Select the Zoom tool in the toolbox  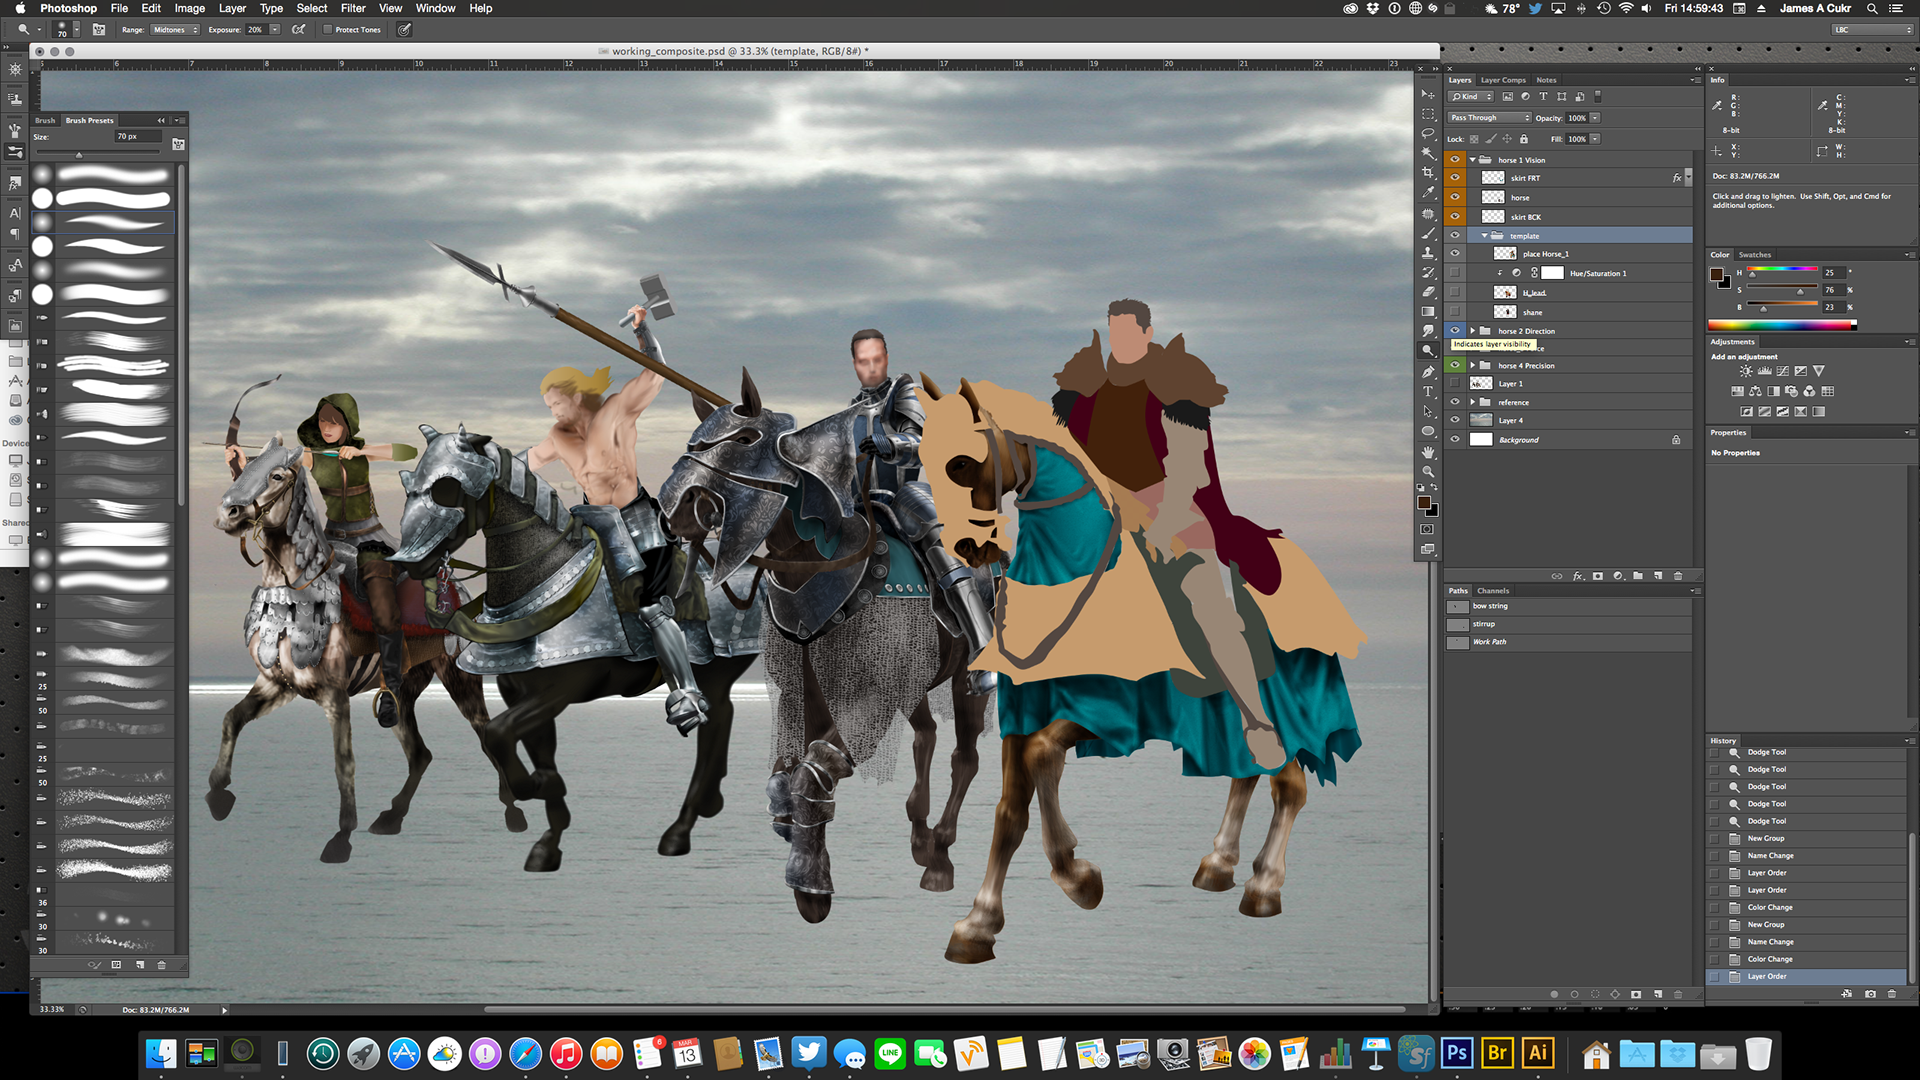1428,471
